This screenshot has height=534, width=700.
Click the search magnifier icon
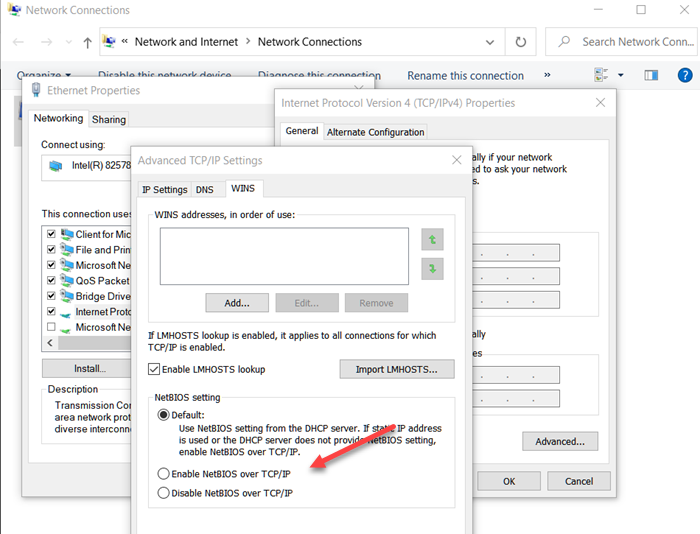(x=565, y=43)
